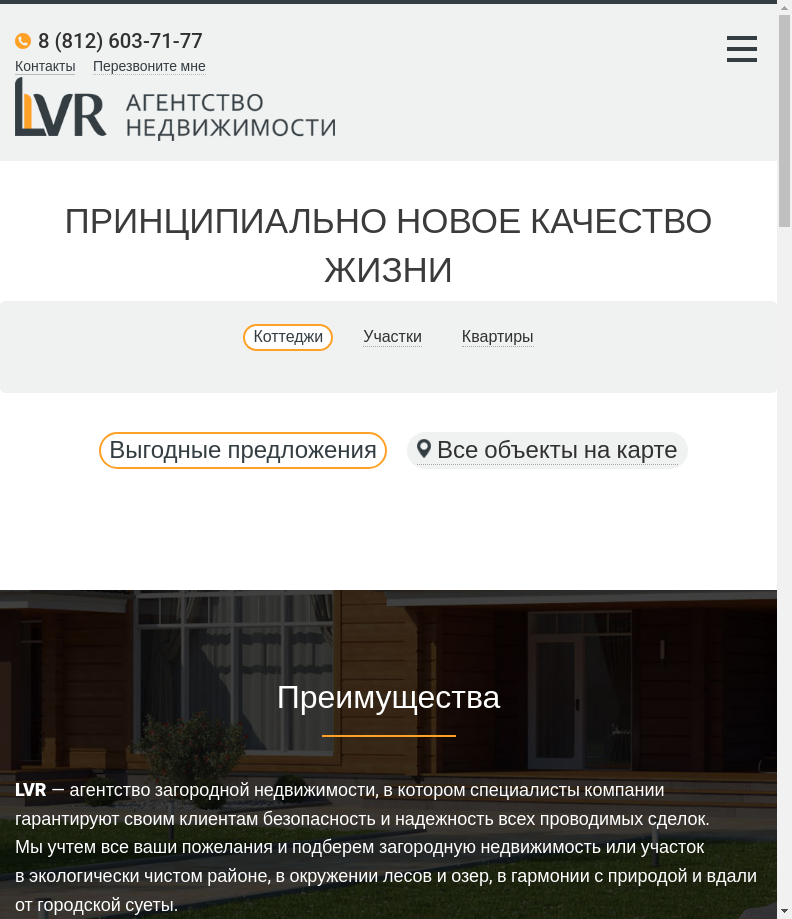This screenshot has height=919, width=792.
Task: Select the Коттеджи tab
Action: 288,337
